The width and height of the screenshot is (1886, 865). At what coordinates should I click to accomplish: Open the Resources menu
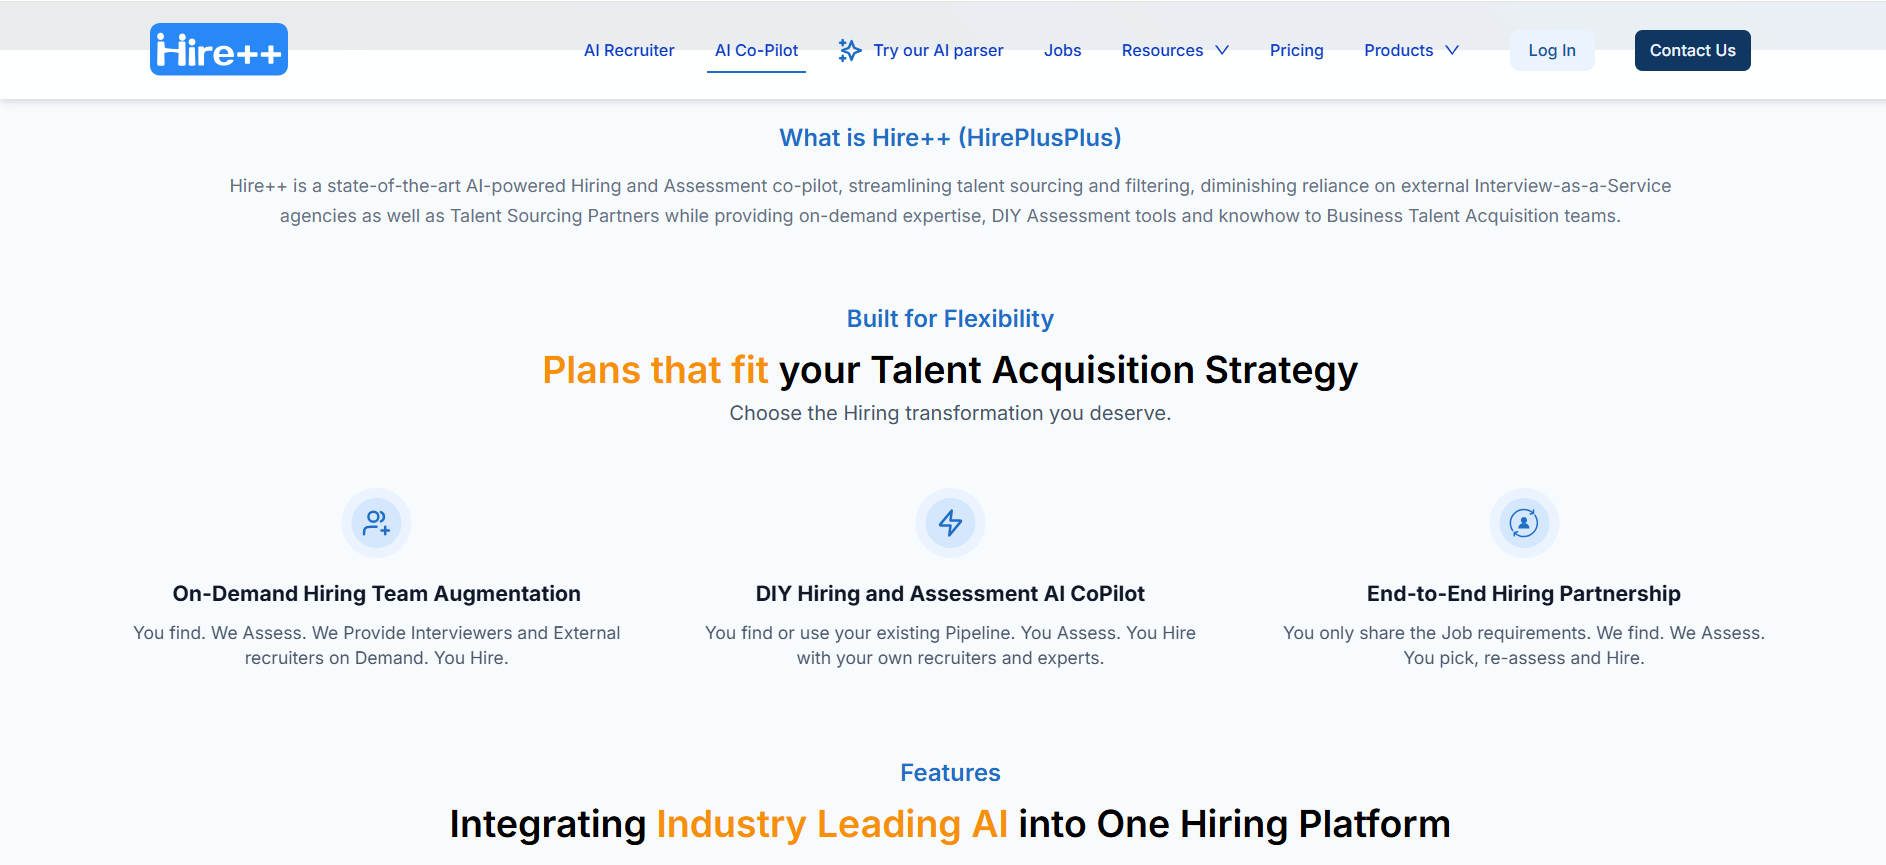tap(1162, 50)
